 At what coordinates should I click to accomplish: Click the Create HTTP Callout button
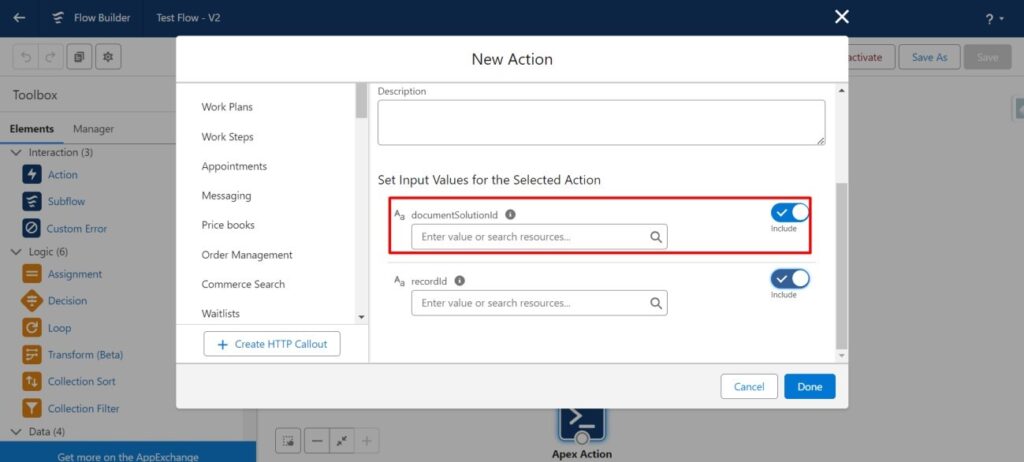point(272,344)
